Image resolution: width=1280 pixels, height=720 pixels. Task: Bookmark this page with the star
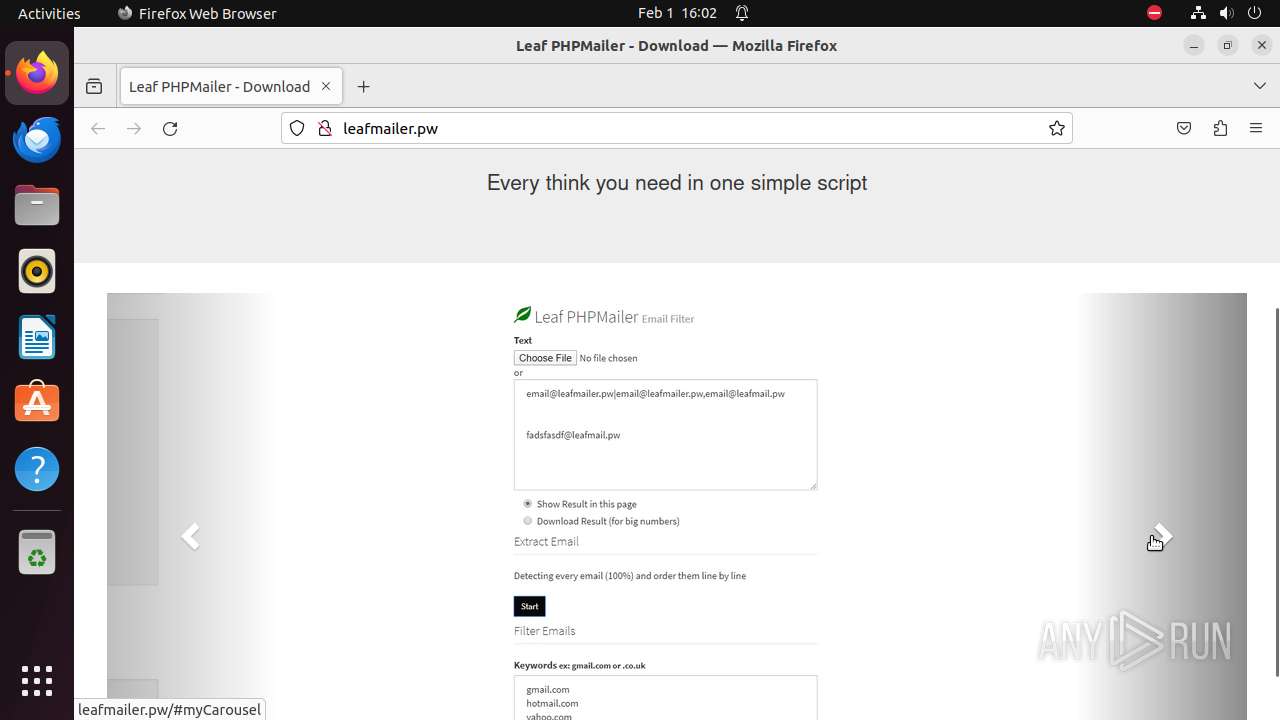pyautogui.click(x=1056, y=128)
